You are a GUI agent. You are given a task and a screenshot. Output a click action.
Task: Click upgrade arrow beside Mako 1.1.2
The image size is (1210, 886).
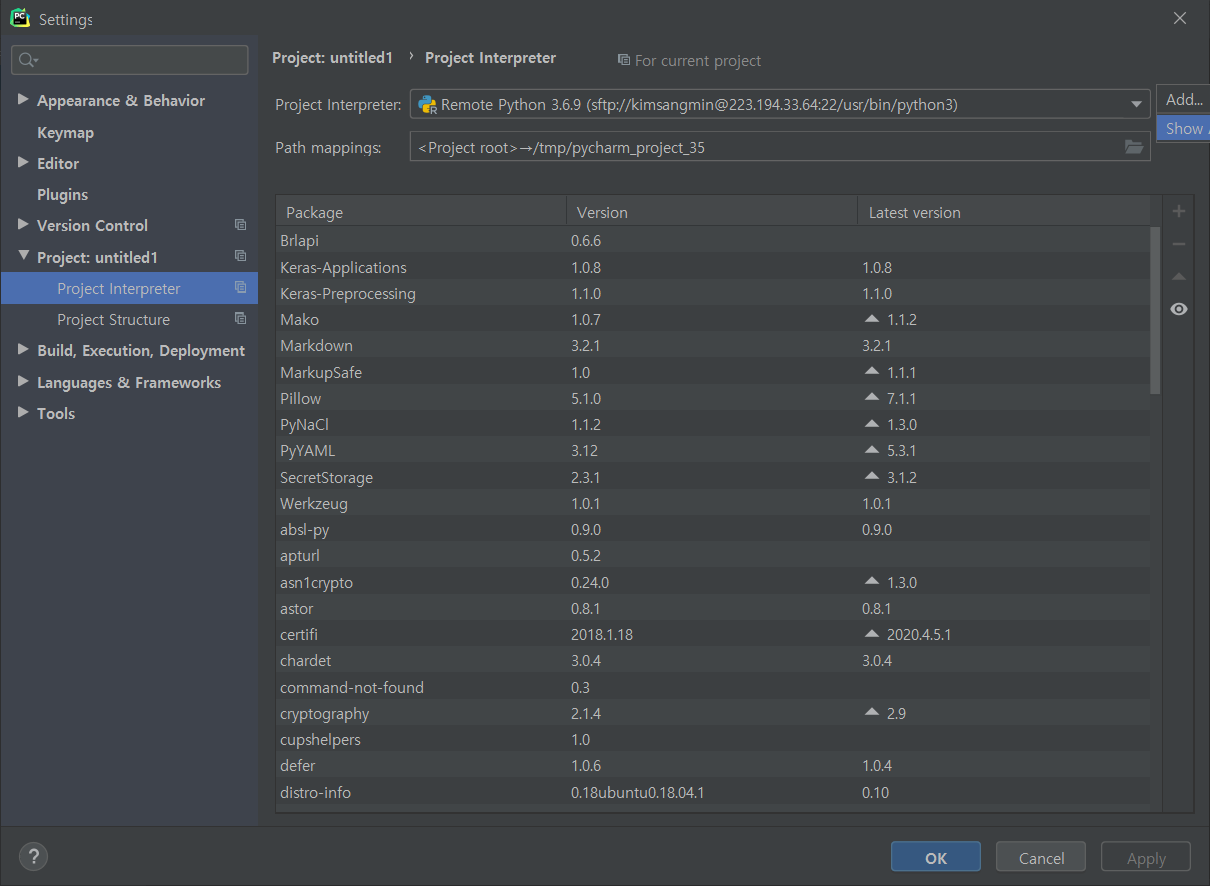tap(871, 319)
